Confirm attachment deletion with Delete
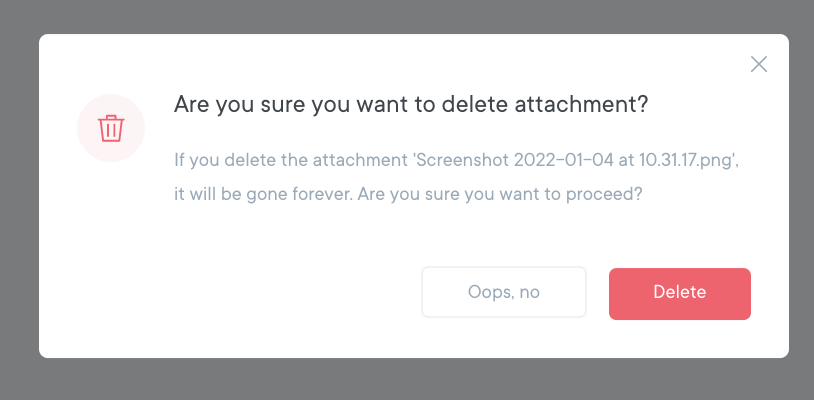 click(x=680, y=292)
